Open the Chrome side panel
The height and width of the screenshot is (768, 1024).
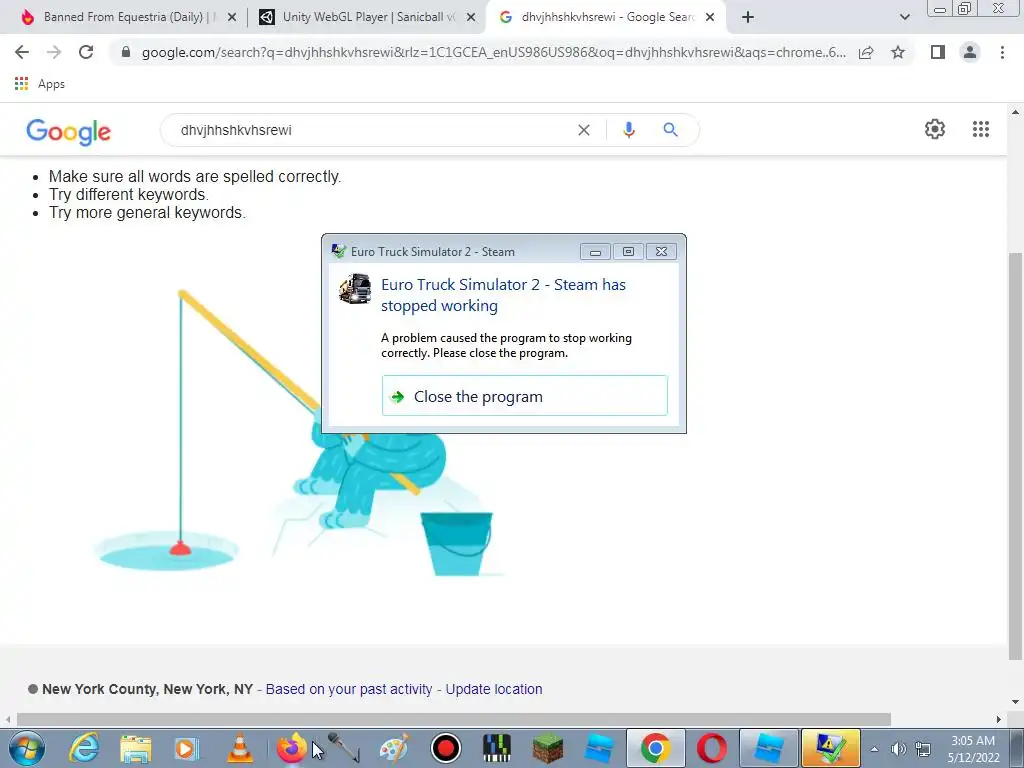click(938, 52)
